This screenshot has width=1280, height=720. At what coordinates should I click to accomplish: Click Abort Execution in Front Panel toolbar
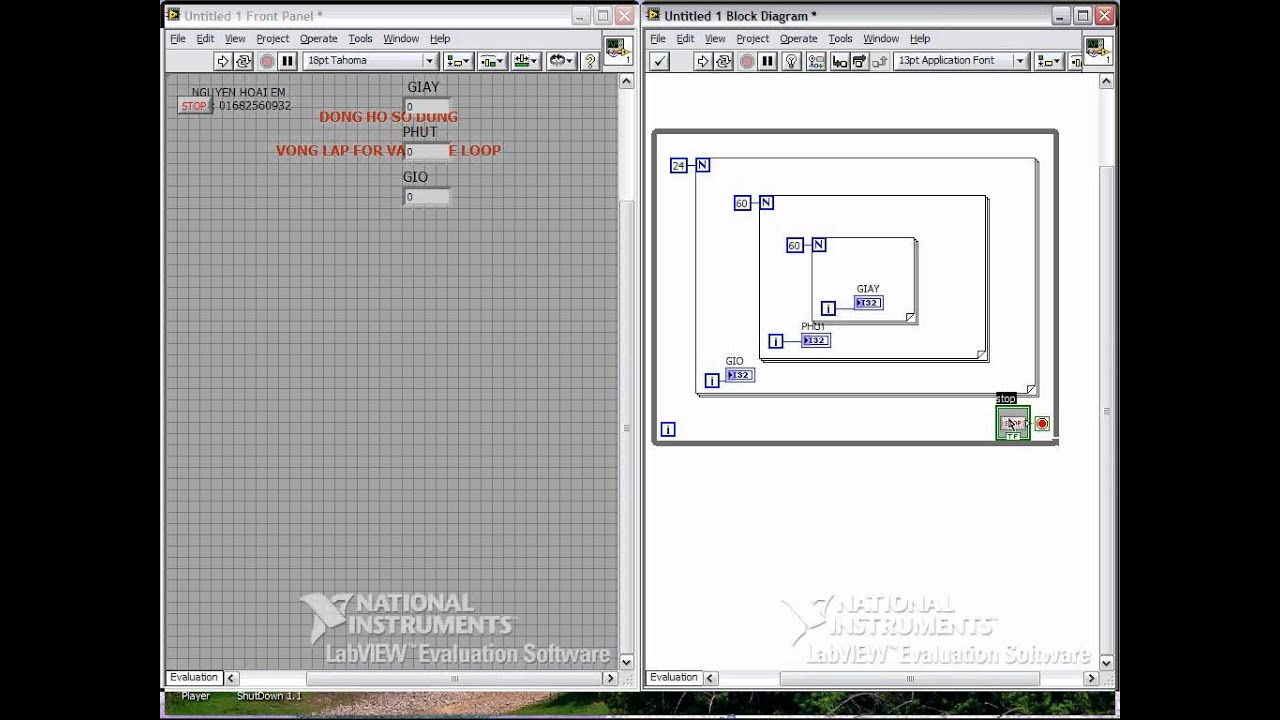pyautogui.click(x=267, y=61)
